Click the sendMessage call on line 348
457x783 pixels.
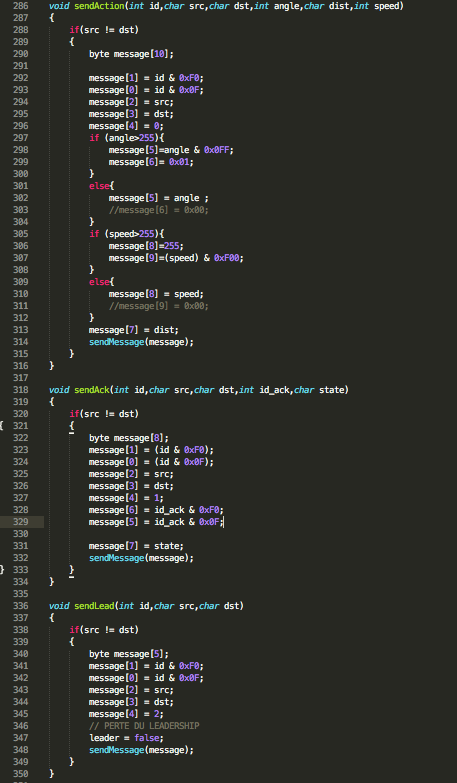click(116, 750)
